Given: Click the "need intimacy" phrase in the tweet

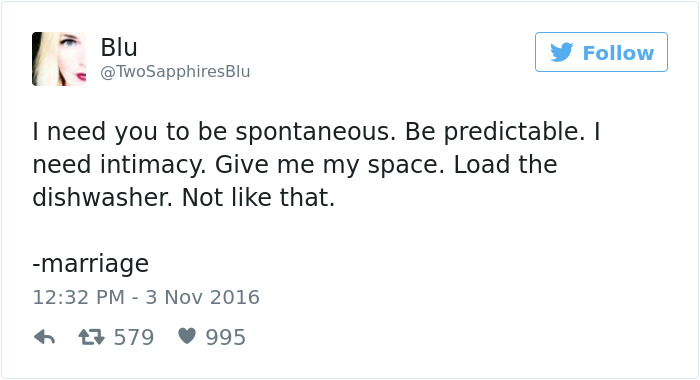Looking at the screenshot, I should (119, 165).
